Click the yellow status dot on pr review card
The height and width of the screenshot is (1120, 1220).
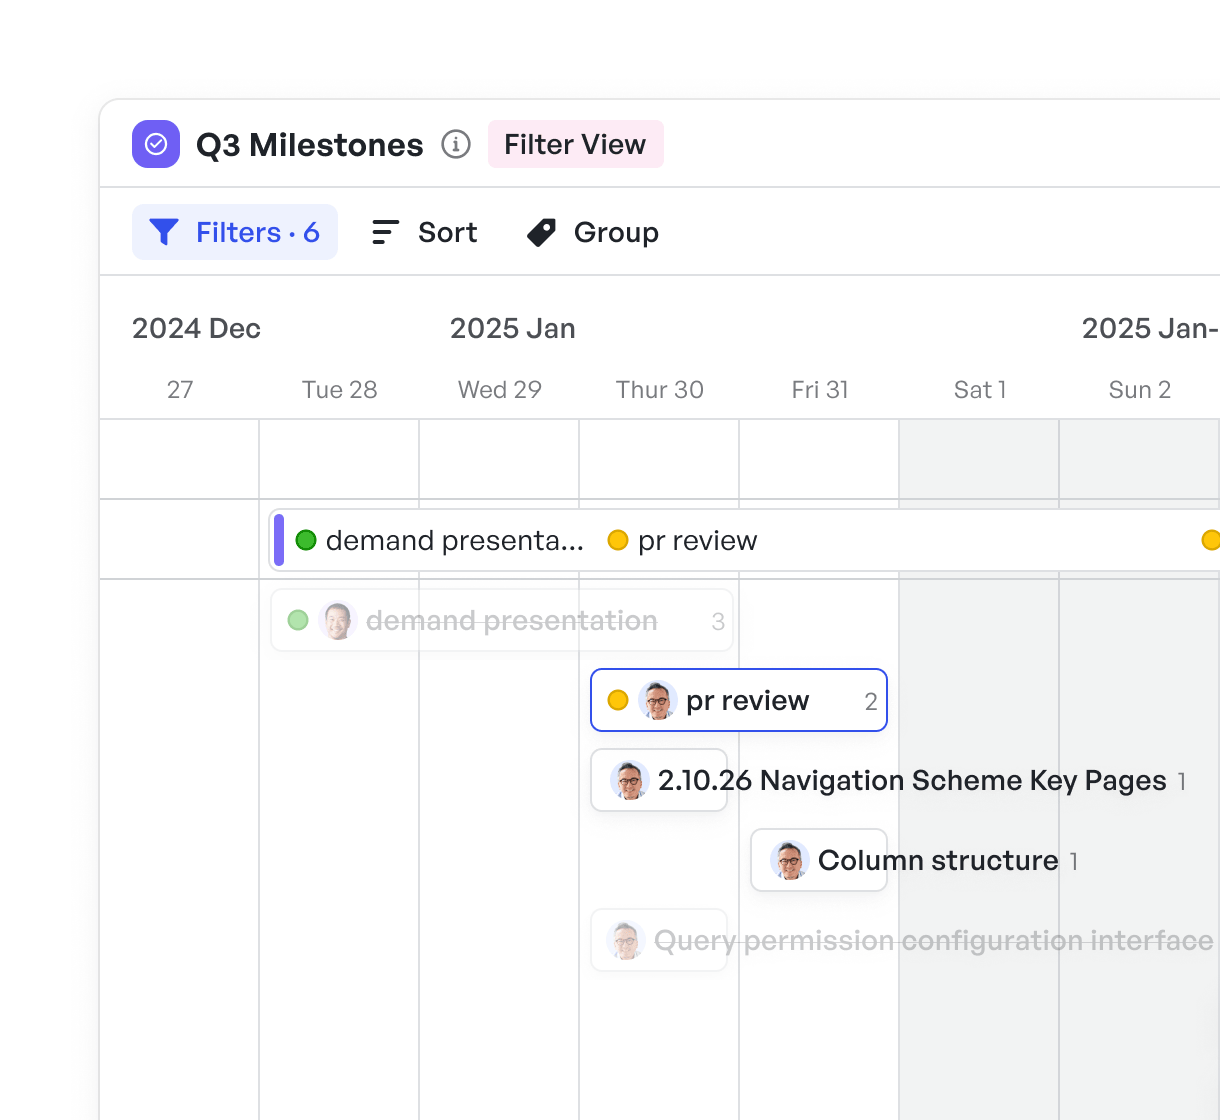(618, 700)
